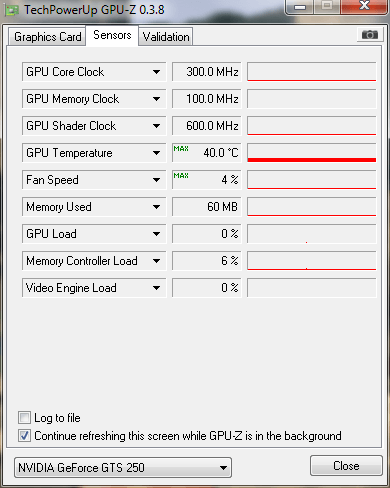Viewport: 390px width, 488px height.
Task: Click the green MAX indicator on Fan Speed
Action: pos(181,176)
